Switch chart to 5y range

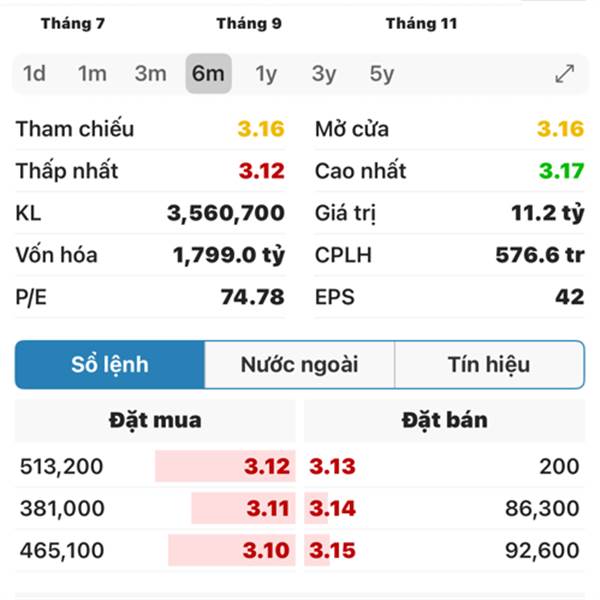click(x=382, y=73)
